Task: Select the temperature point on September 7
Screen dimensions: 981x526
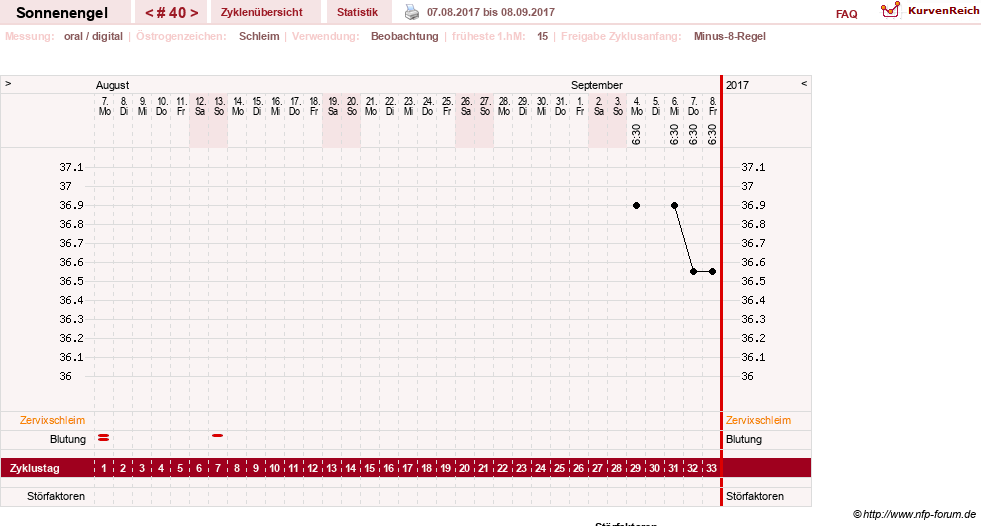Action: [x=693, y=271]
